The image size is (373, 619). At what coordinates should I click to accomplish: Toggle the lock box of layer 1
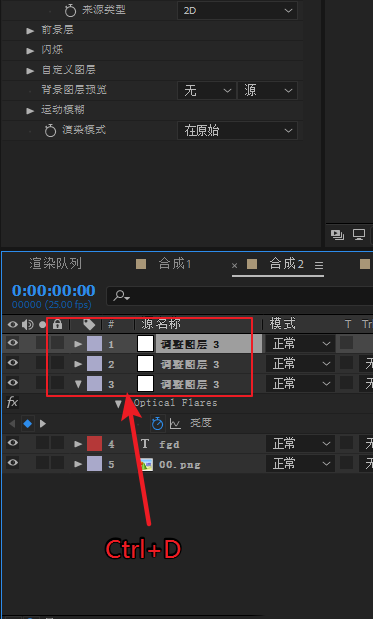pyautogui.click(x=58, y=343)
